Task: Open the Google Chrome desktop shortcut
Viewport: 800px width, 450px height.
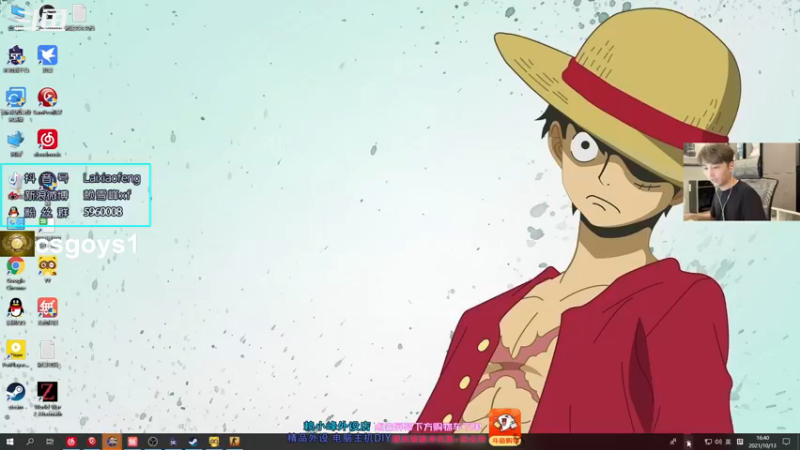Action: (16, 266)
